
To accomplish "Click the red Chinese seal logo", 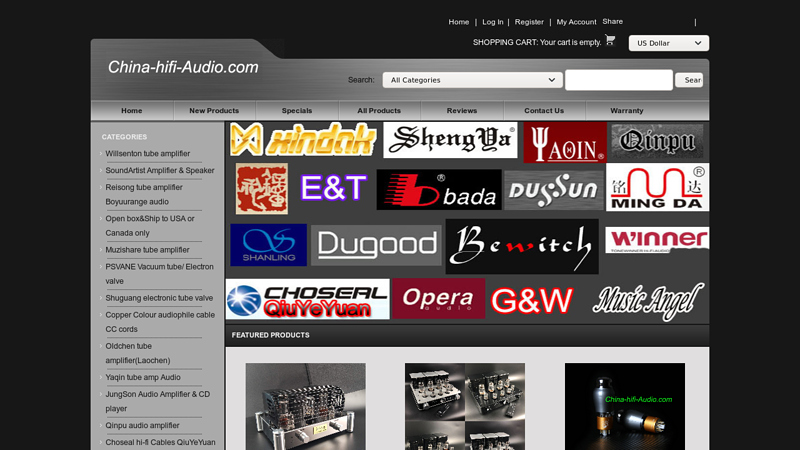I will [262, 189].
